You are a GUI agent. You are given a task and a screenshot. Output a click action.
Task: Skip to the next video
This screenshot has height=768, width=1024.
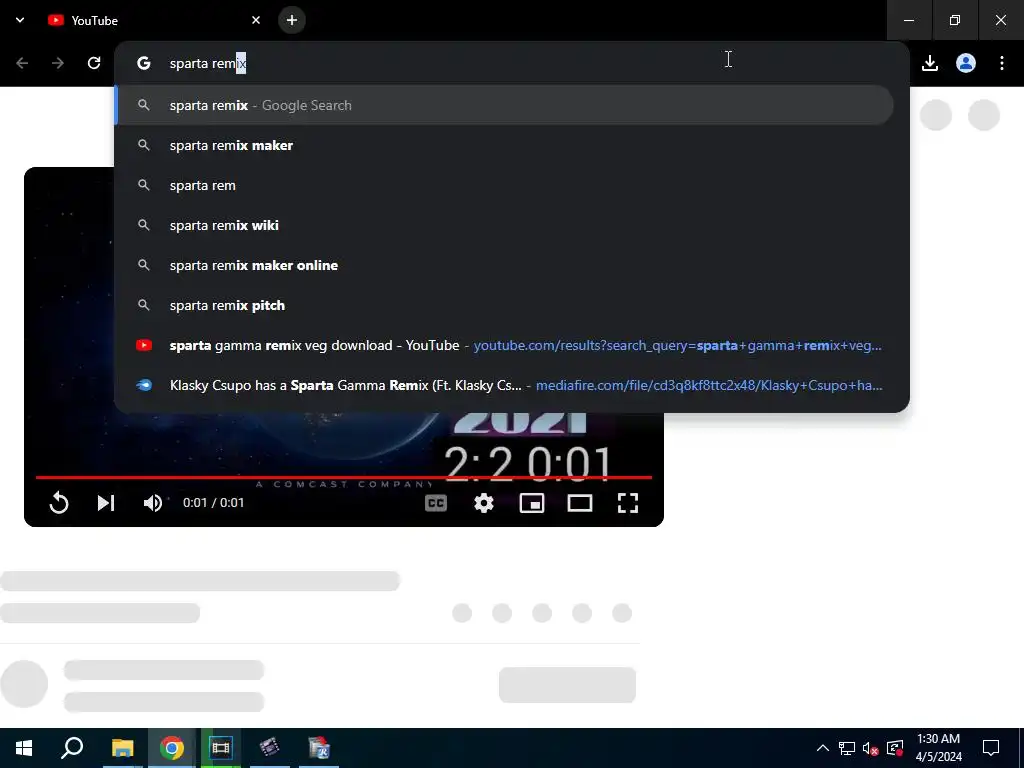tap(106, 503)
